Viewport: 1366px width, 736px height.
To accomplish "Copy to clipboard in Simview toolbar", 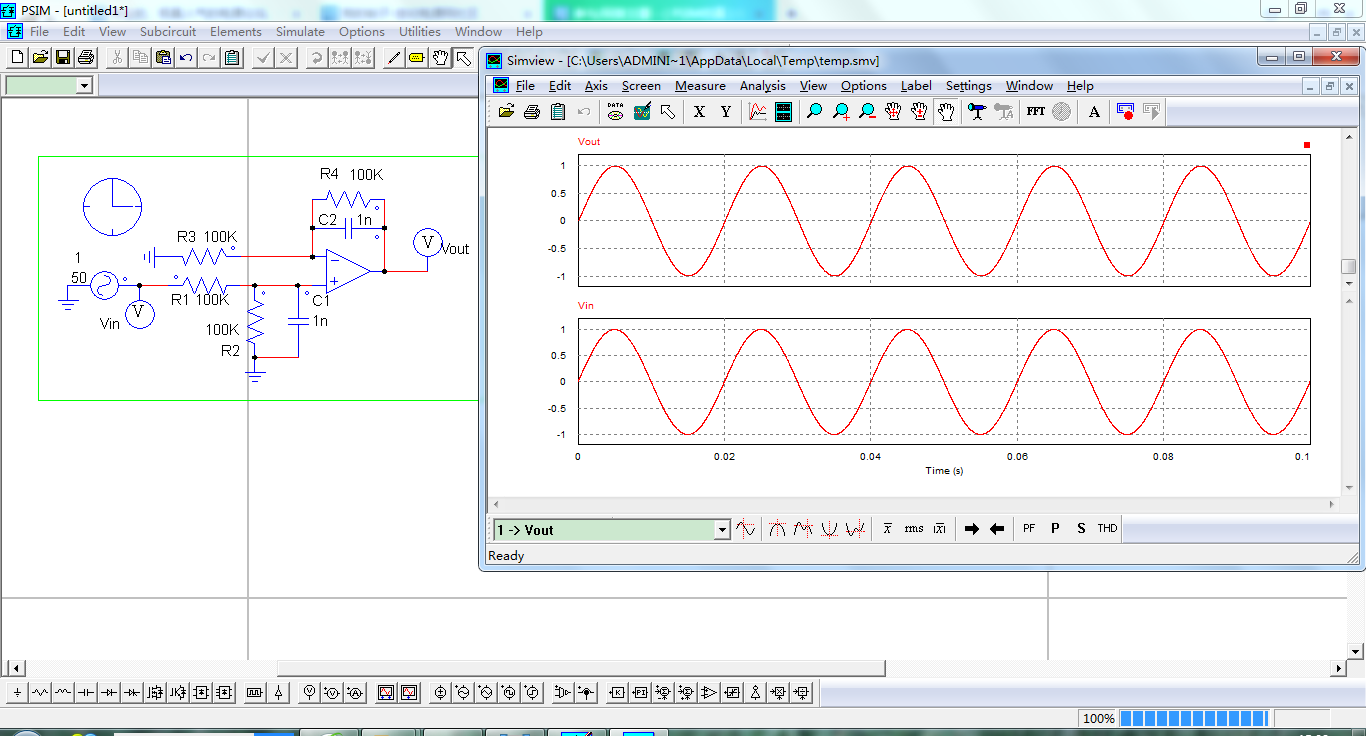I will pos(558,112).
